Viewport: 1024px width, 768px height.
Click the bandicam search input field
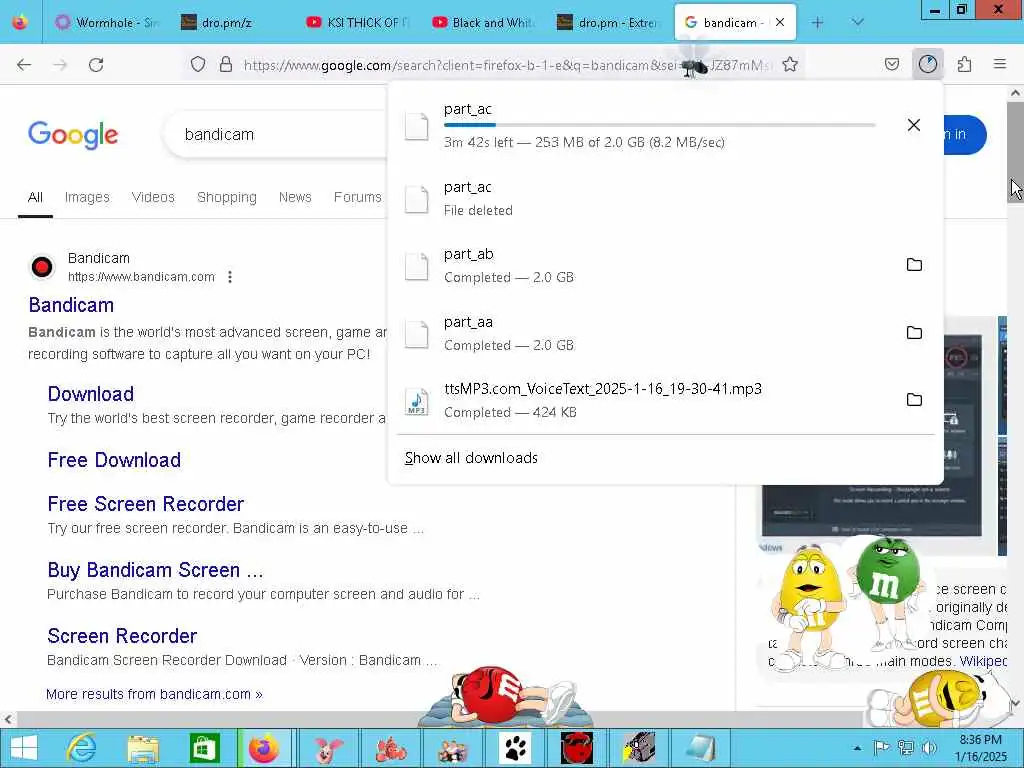coord(274,135)
